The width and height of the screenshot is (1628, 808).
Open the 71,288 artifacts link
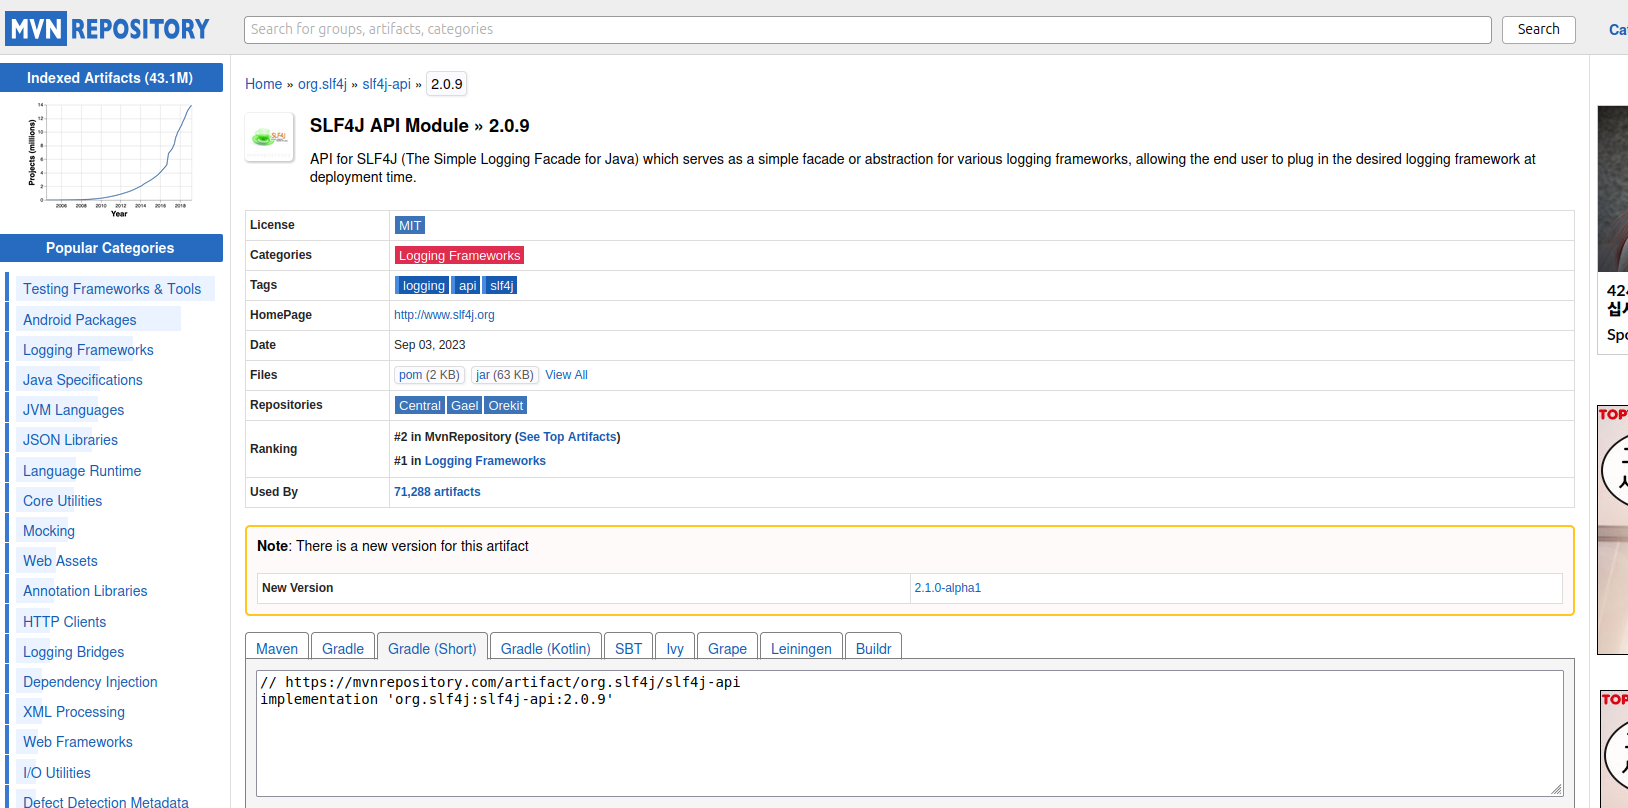click(x=437, y=492)
